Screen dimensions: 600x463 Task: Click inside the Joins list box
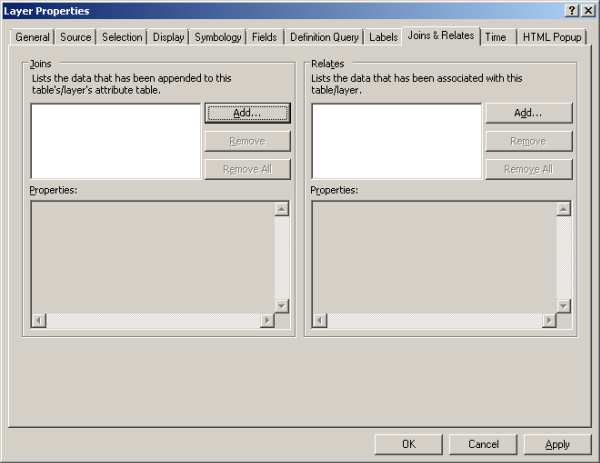[116, 141]
